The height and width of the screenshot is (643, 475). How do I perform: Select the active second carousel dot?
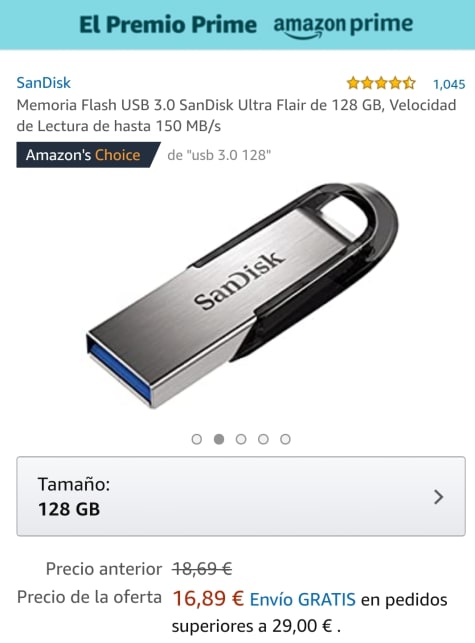219,439
